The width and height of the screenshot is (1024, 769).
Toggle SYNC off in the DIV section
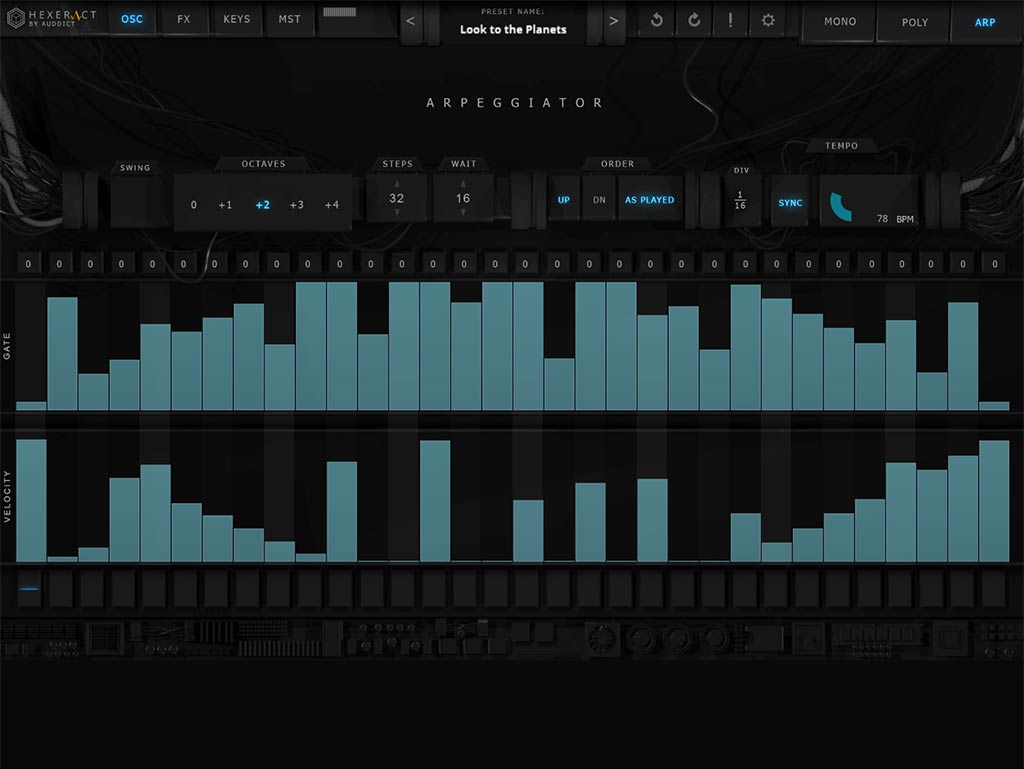[790, 202]
